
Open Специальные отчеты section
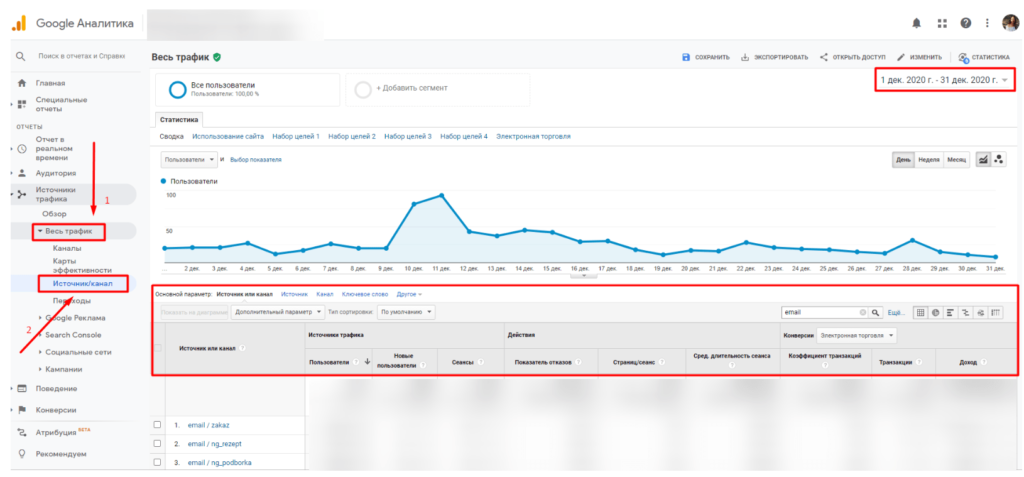tap(61, 104)
